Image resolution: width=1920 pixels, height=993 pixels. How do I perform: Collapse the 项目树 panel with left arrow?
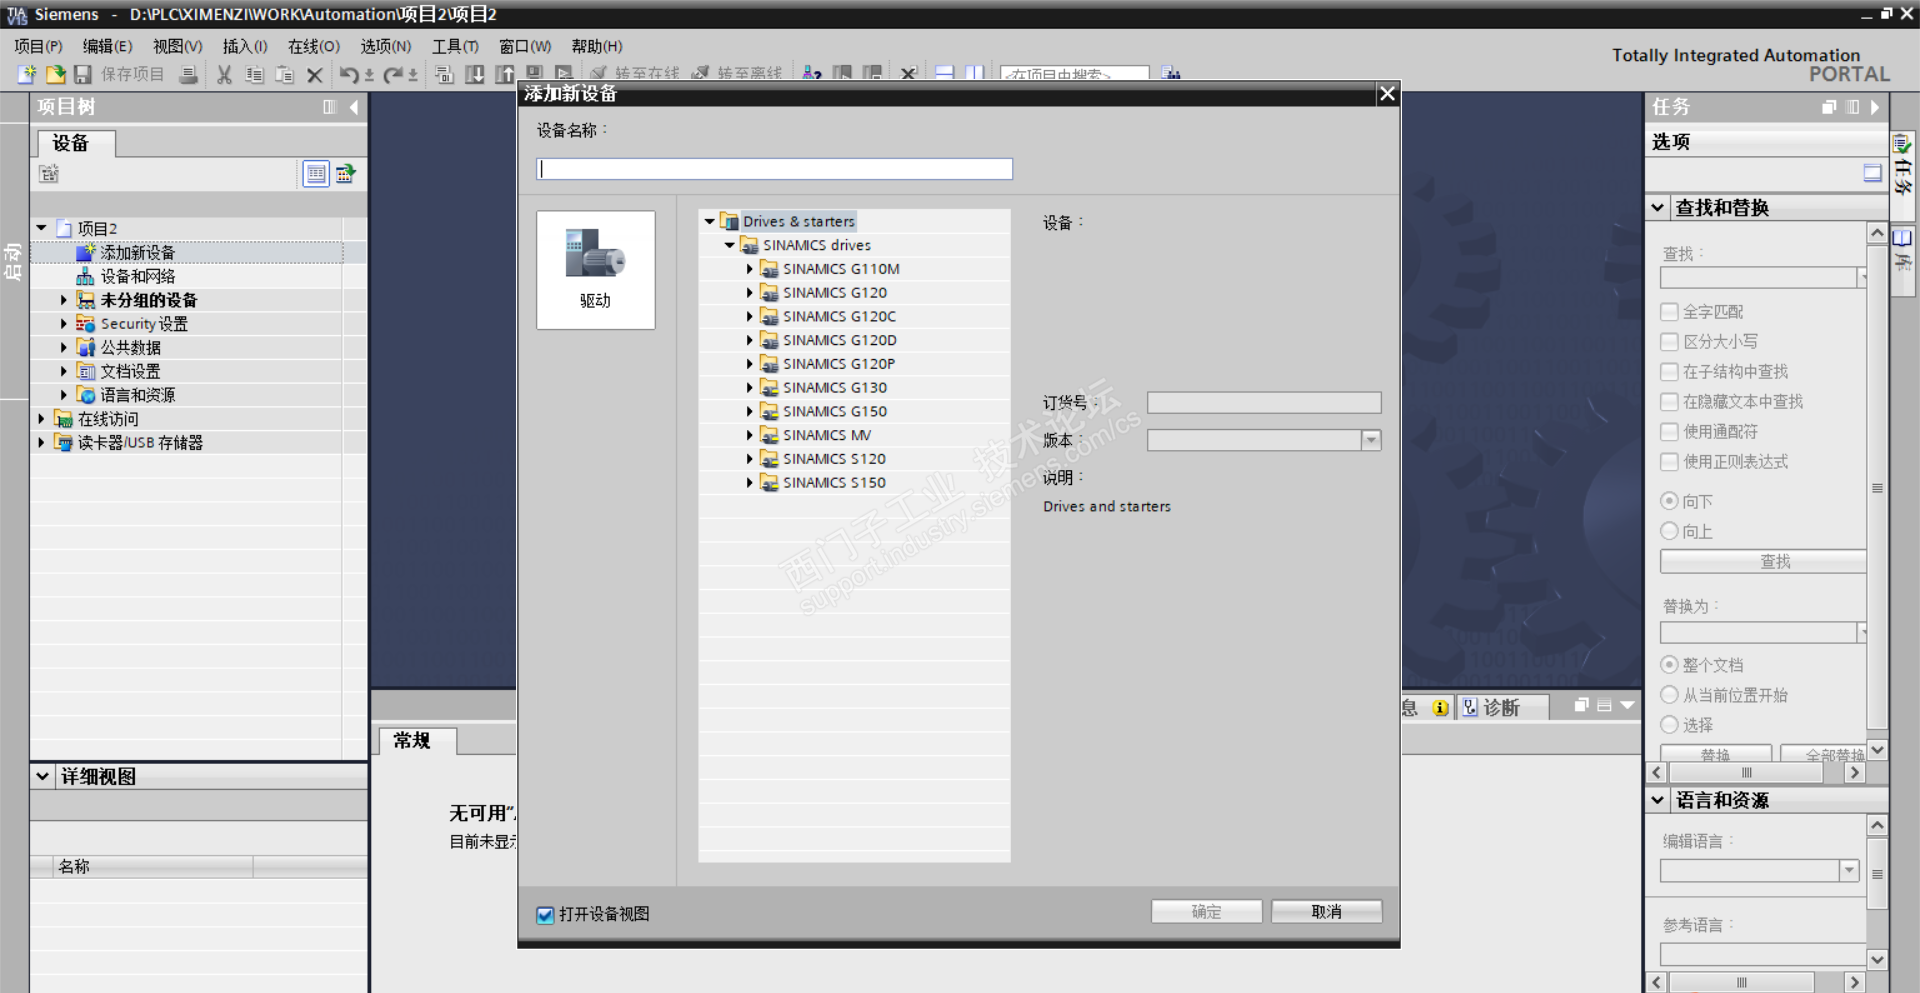[x=354, y=107]
